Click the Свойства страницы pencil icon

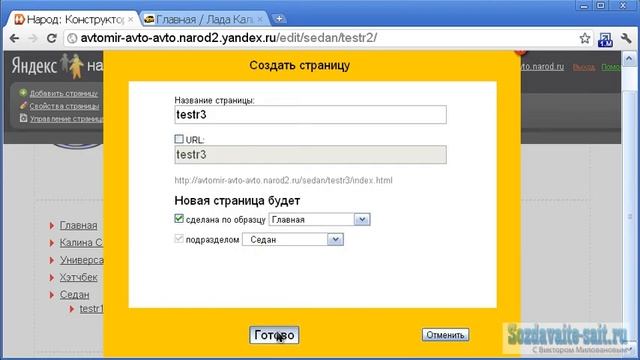(x=23, y=106)
